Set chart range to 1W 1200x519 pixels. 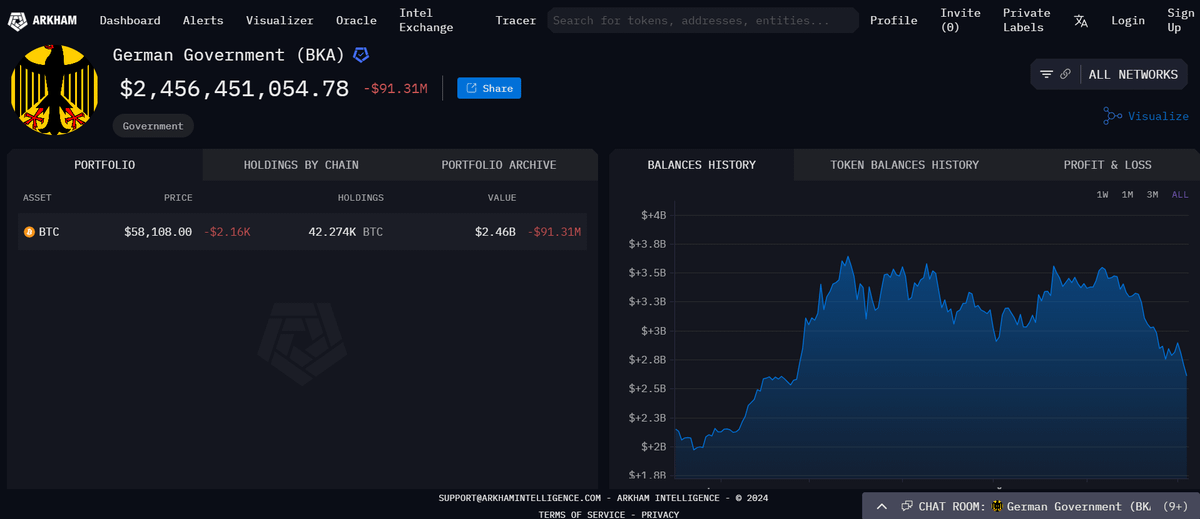[x=1102, y=194]
